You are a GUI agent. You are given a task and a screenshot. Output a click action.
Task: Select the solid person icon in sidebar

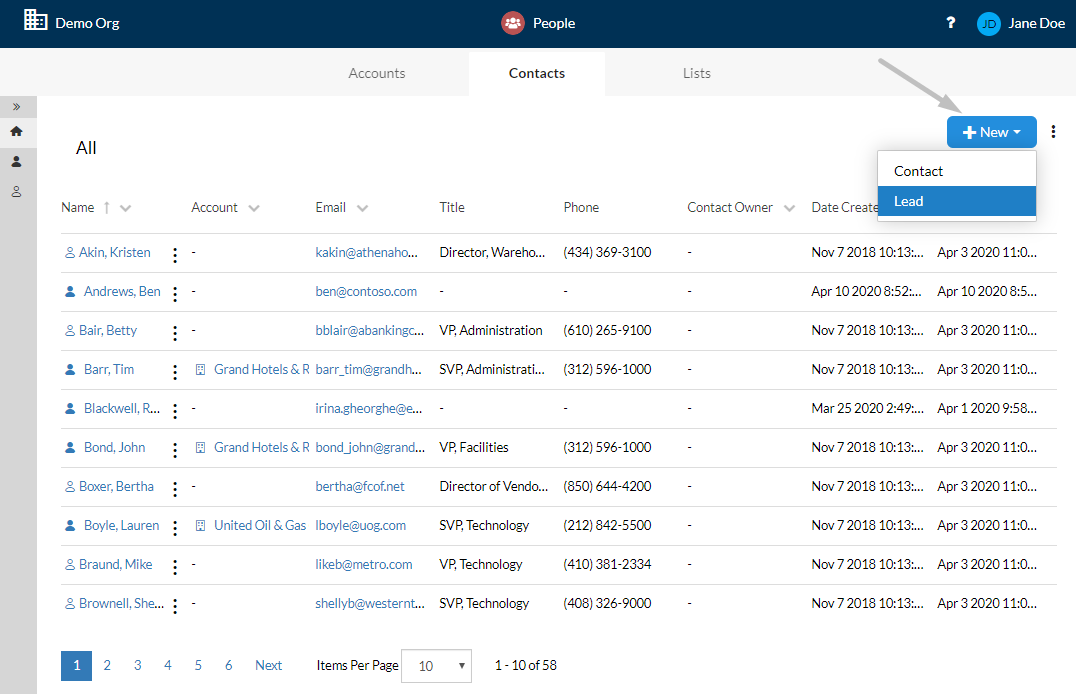pos(16,161)
